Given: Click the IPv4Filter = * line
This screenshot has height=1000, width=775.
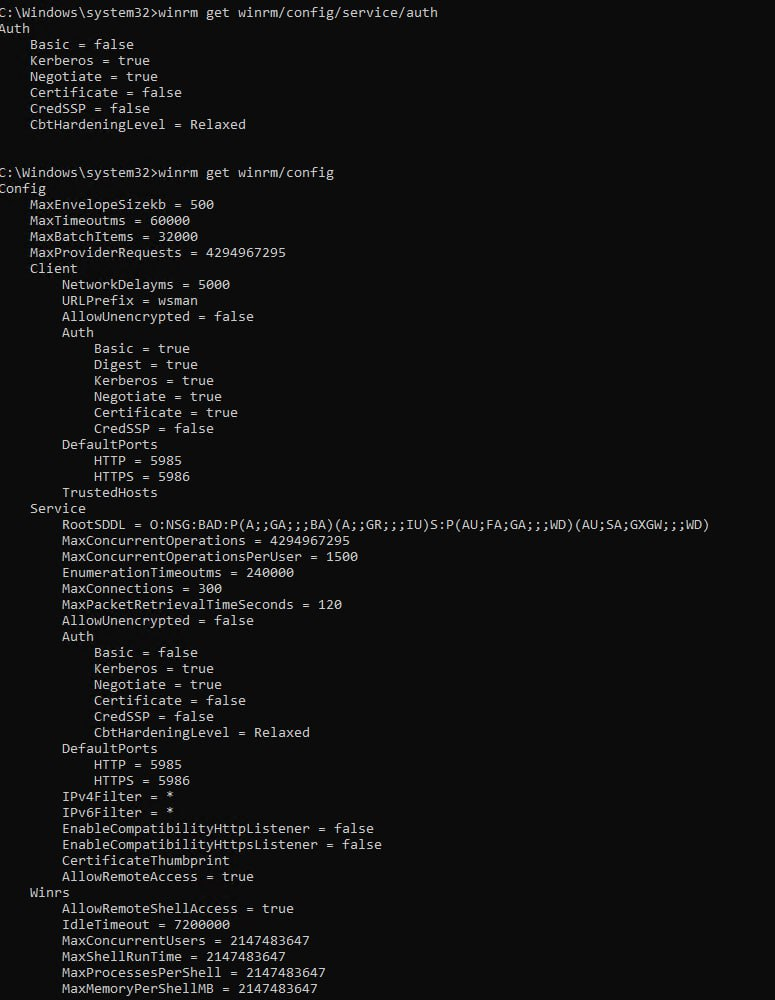Looking at the screenshot, I should 117,797.
